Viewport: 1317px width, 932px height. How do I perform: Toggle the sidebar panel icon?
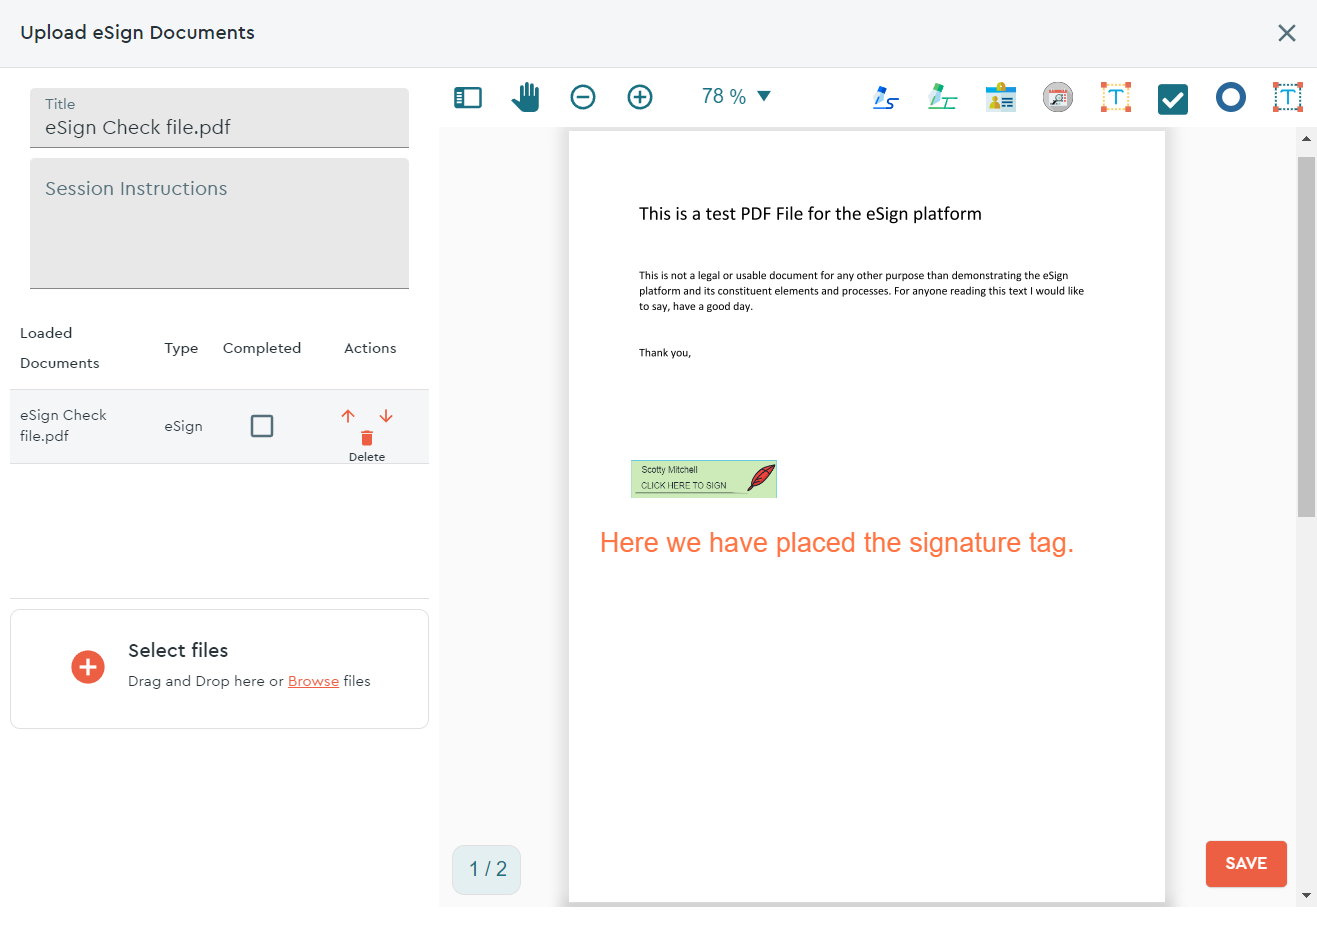tap(468, 97)
